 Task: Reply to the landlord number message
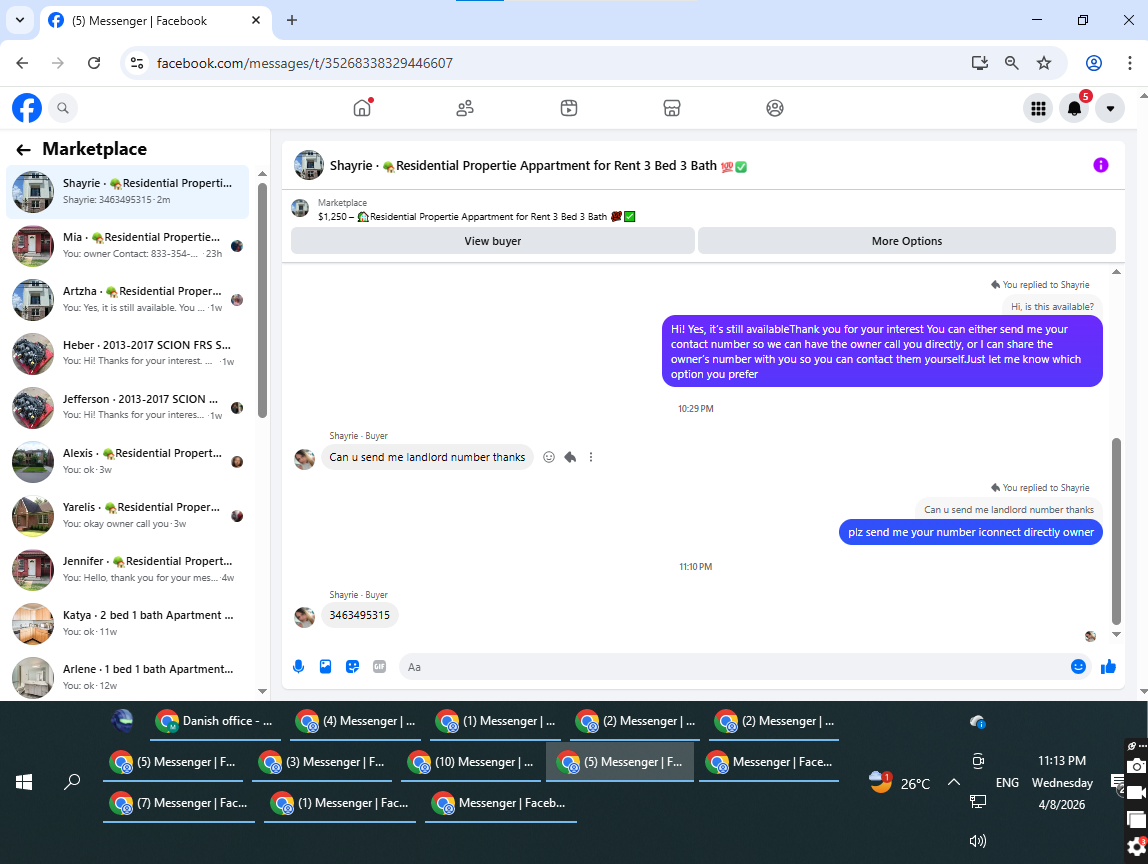coord(570,457)
